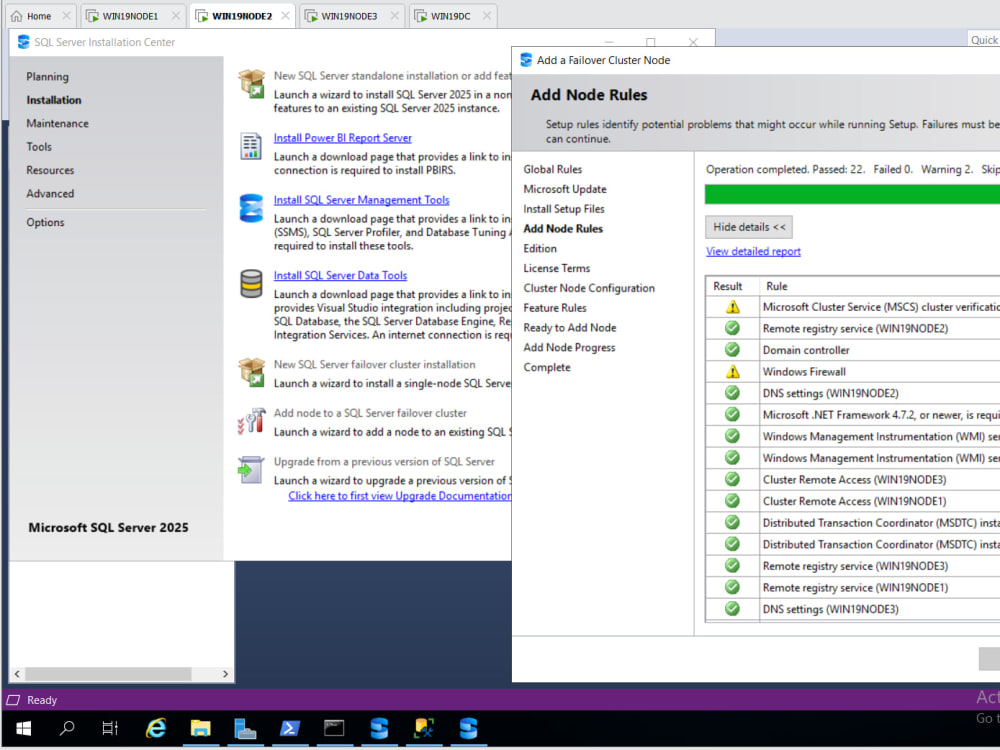Switch to the Home tab

pyautogui.click(x=40, y=16)
